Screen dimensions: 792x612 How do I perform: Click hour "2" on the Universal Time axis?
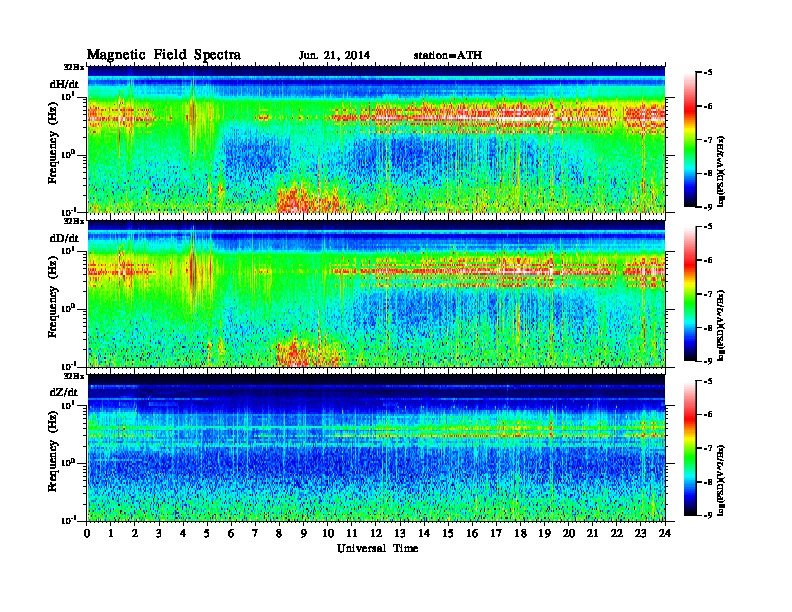135,533
